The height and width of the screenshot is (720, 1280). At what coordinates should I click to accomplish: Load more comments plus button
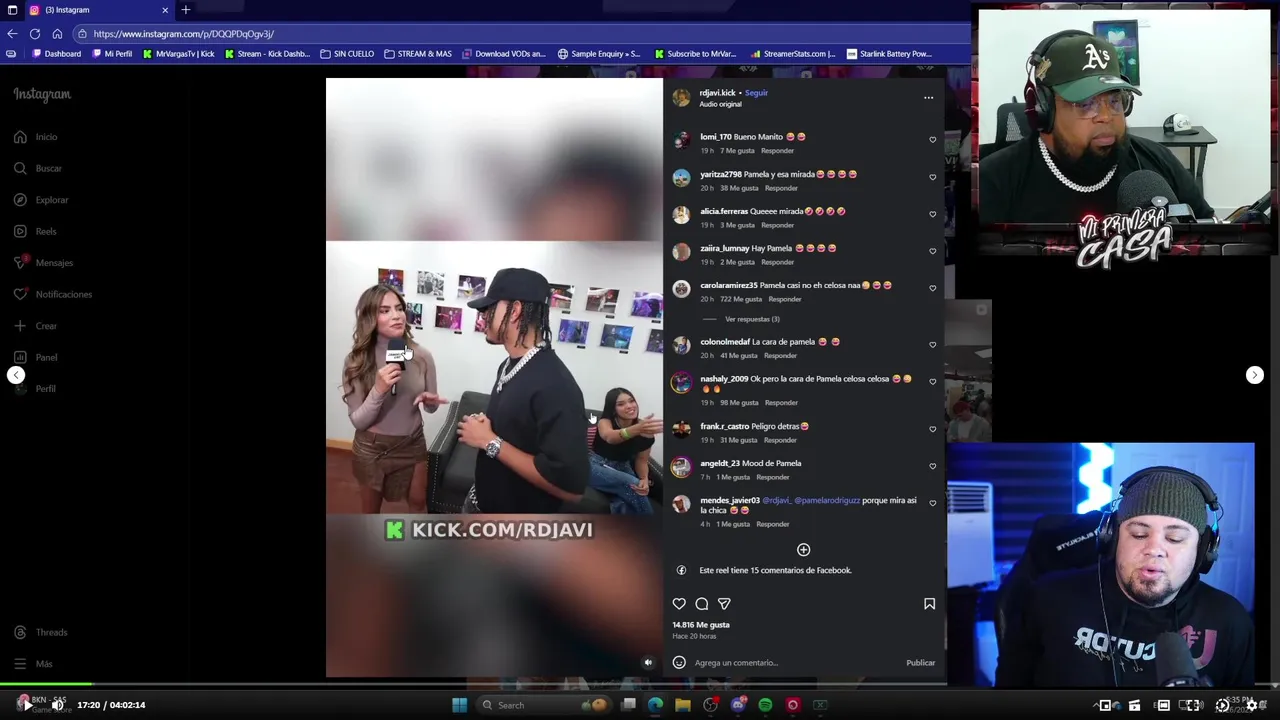point(803,550)
